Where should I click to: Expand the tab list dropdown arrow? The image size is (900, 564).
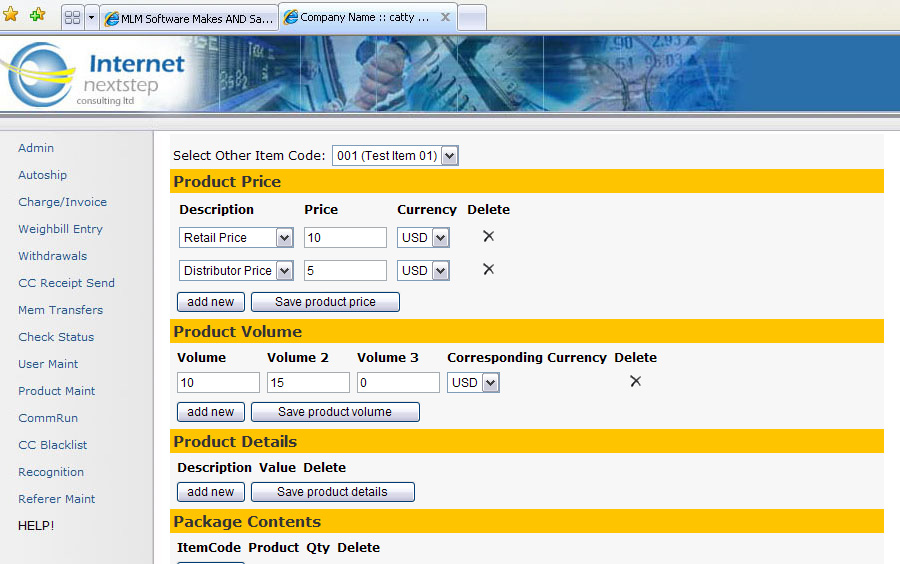92,18
